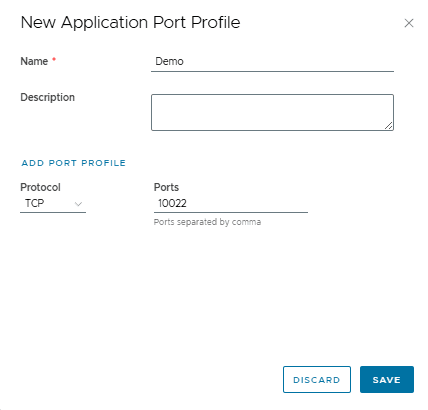Click the ADD PORT PROFILE link

74,163
